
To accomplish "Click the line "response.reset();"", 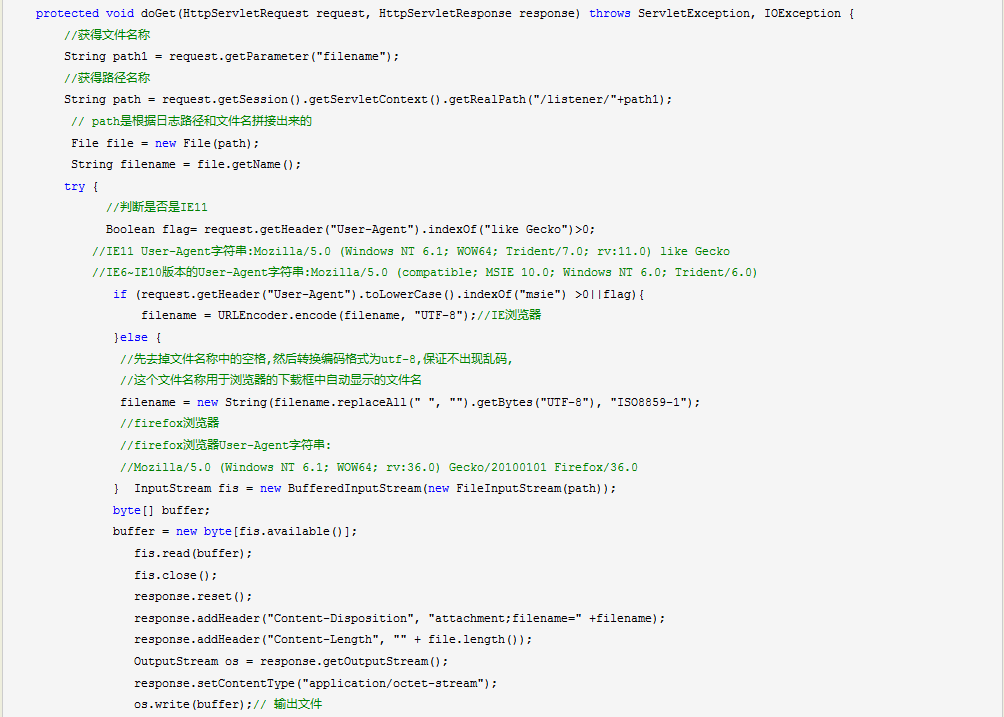I will 193,597.
